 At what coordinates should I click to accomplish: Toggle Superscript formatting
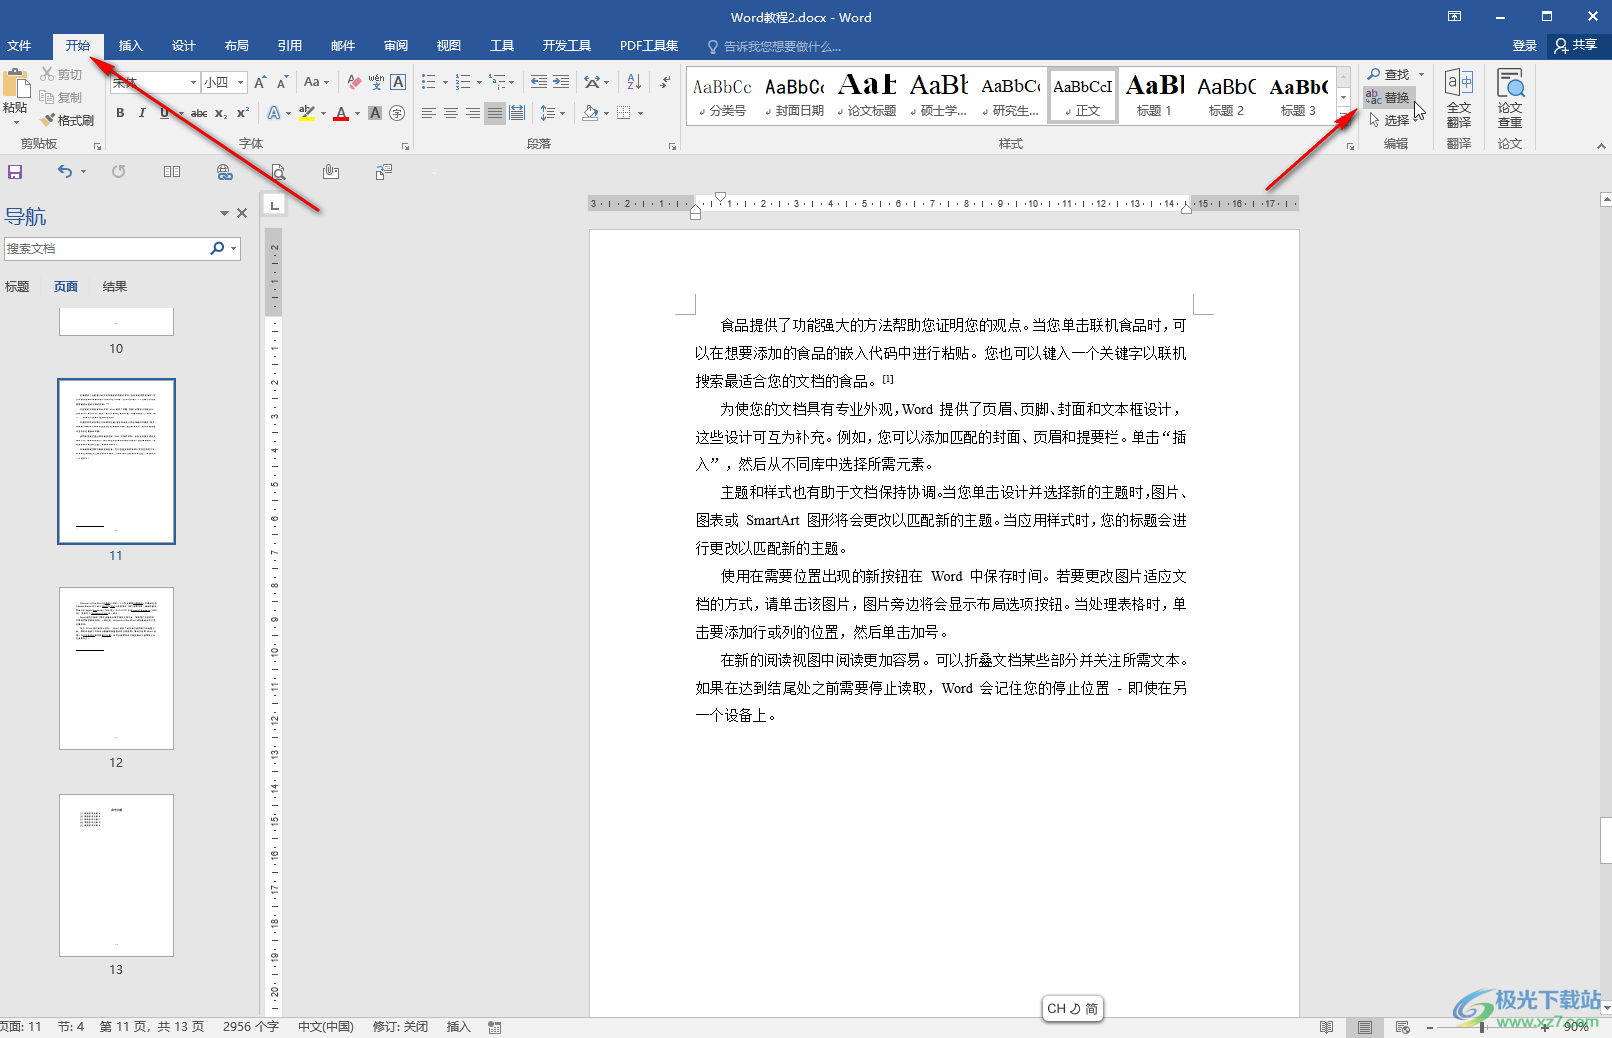[x=243, y=113]
